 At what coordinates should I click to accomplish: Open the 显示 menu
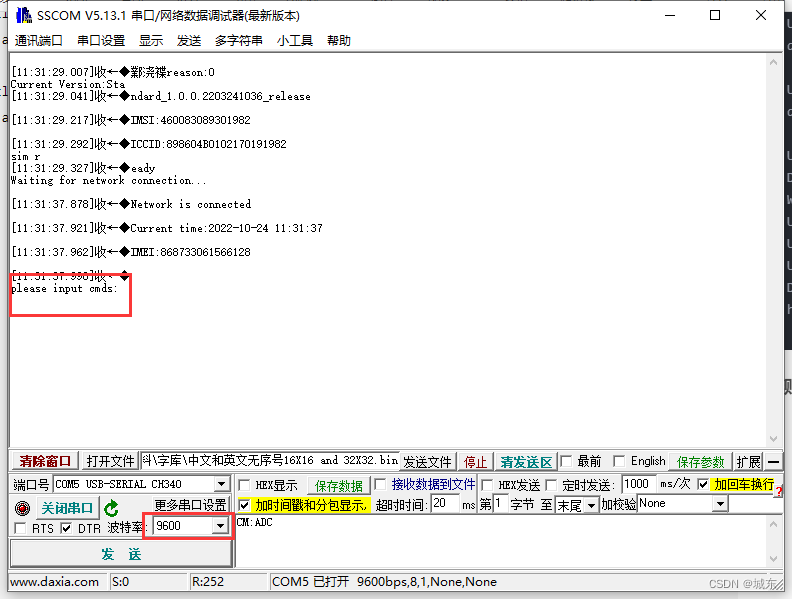tap(151, 40)
